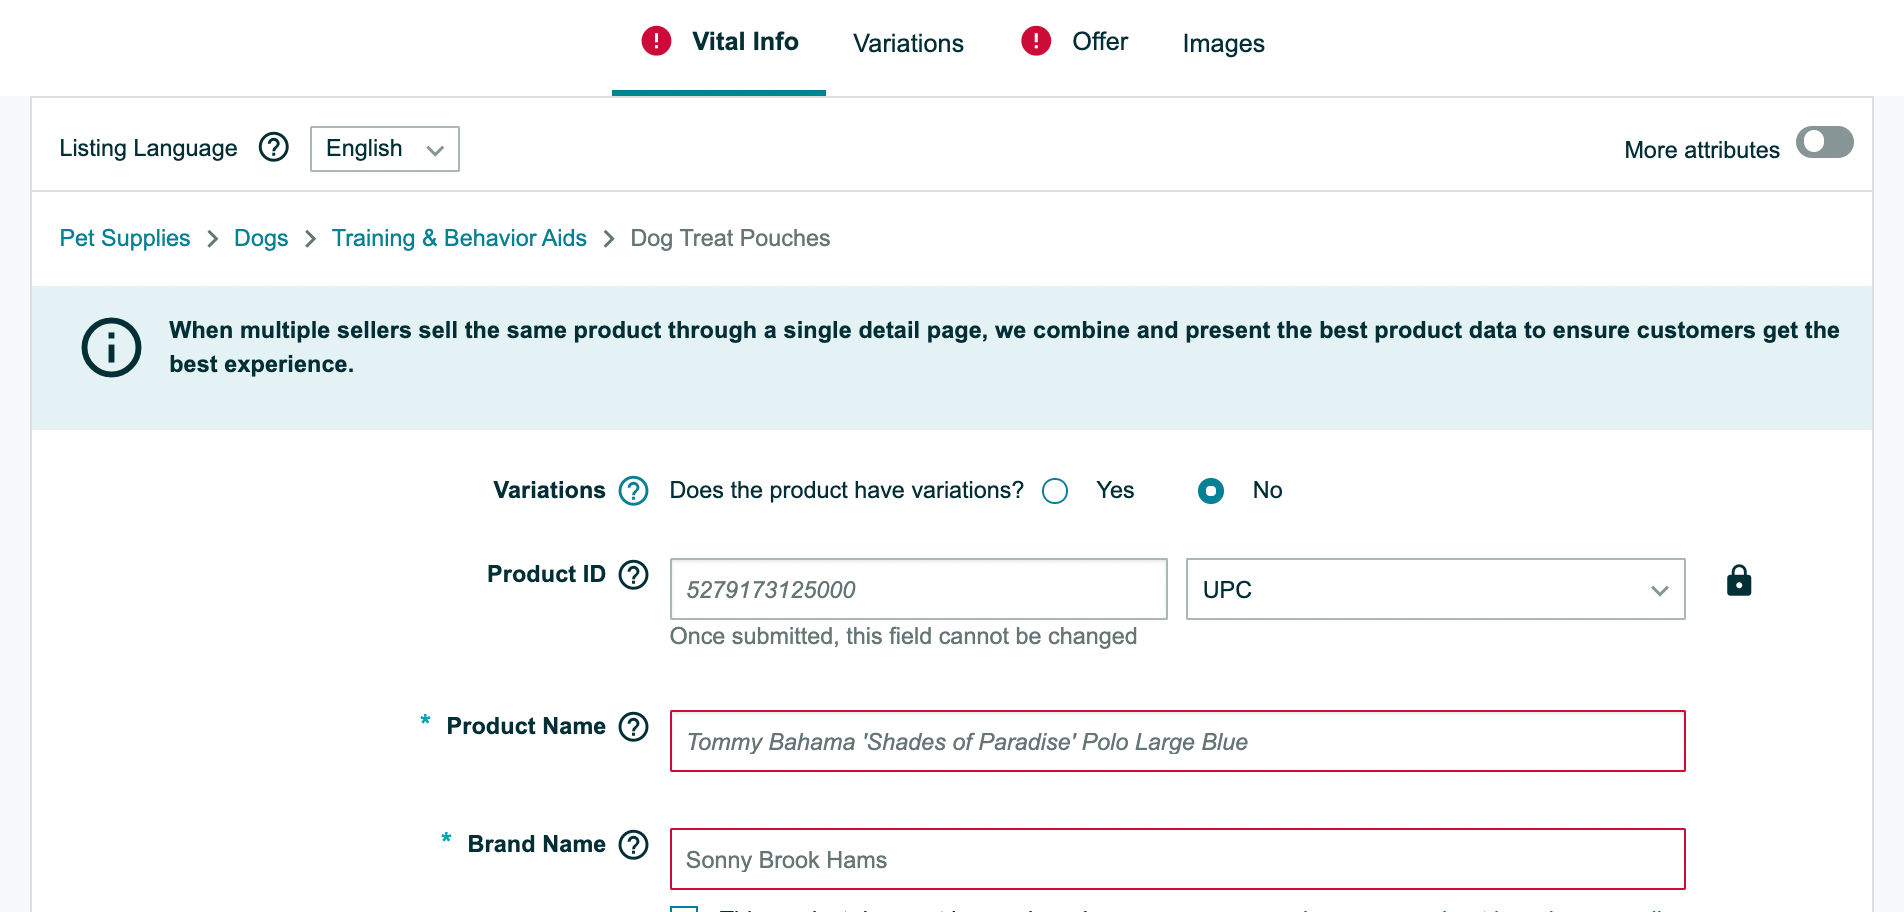Screen dimensions: 1904x912
Task: Click the red error icon beside Offer
Action: point(1036,41)
